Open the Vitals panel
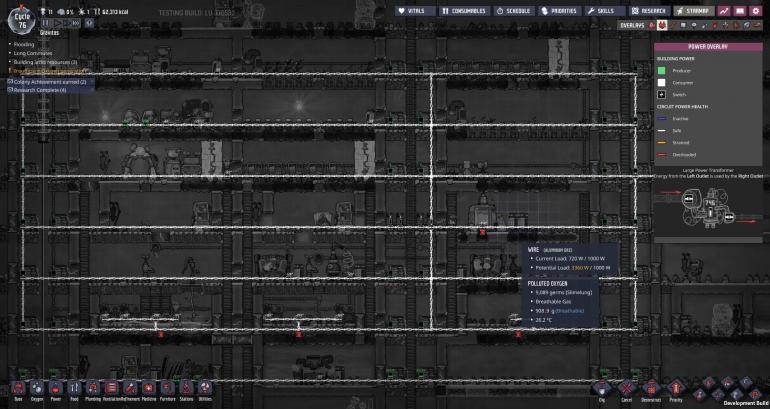 (x=415, y=11)
